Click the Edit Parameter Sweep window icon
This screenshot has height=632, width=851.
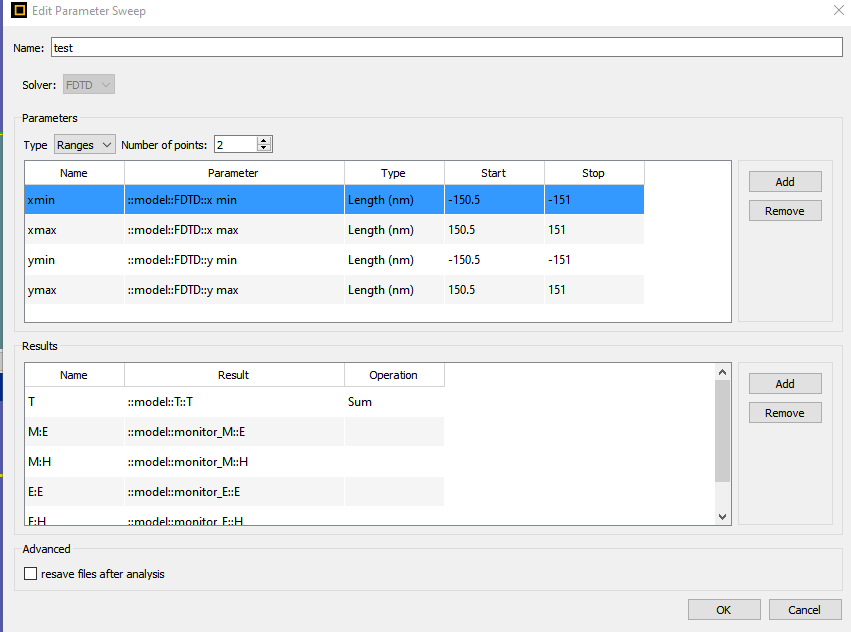coord(17,10)
